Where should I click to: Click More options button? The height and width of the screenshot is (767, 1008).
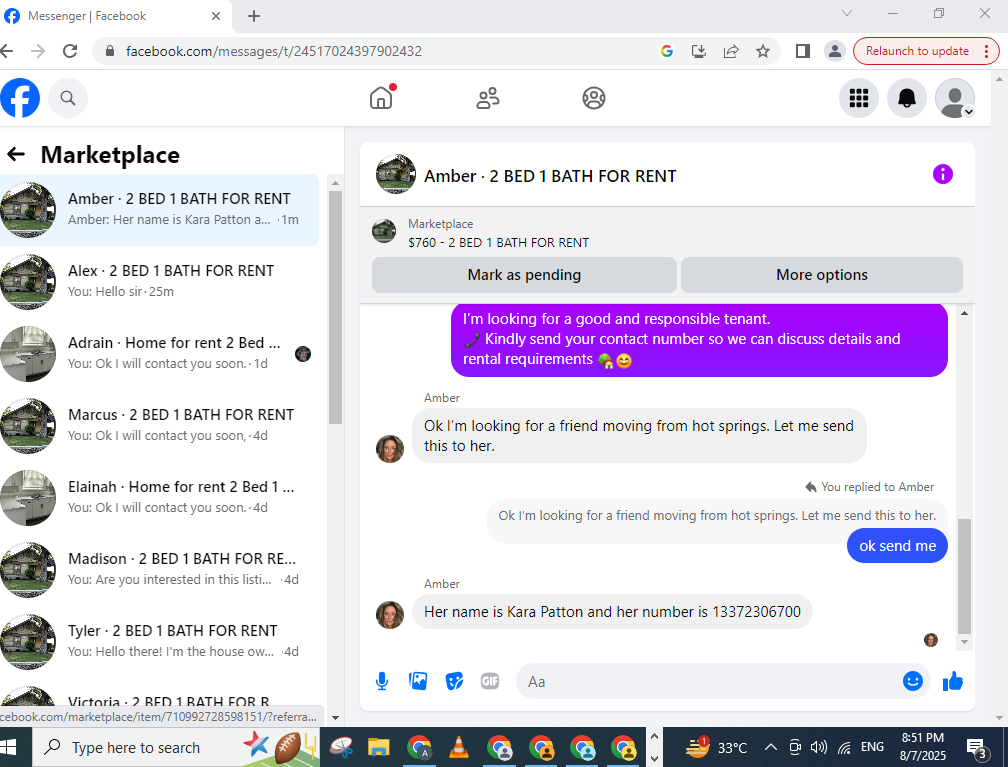(822, 275)
